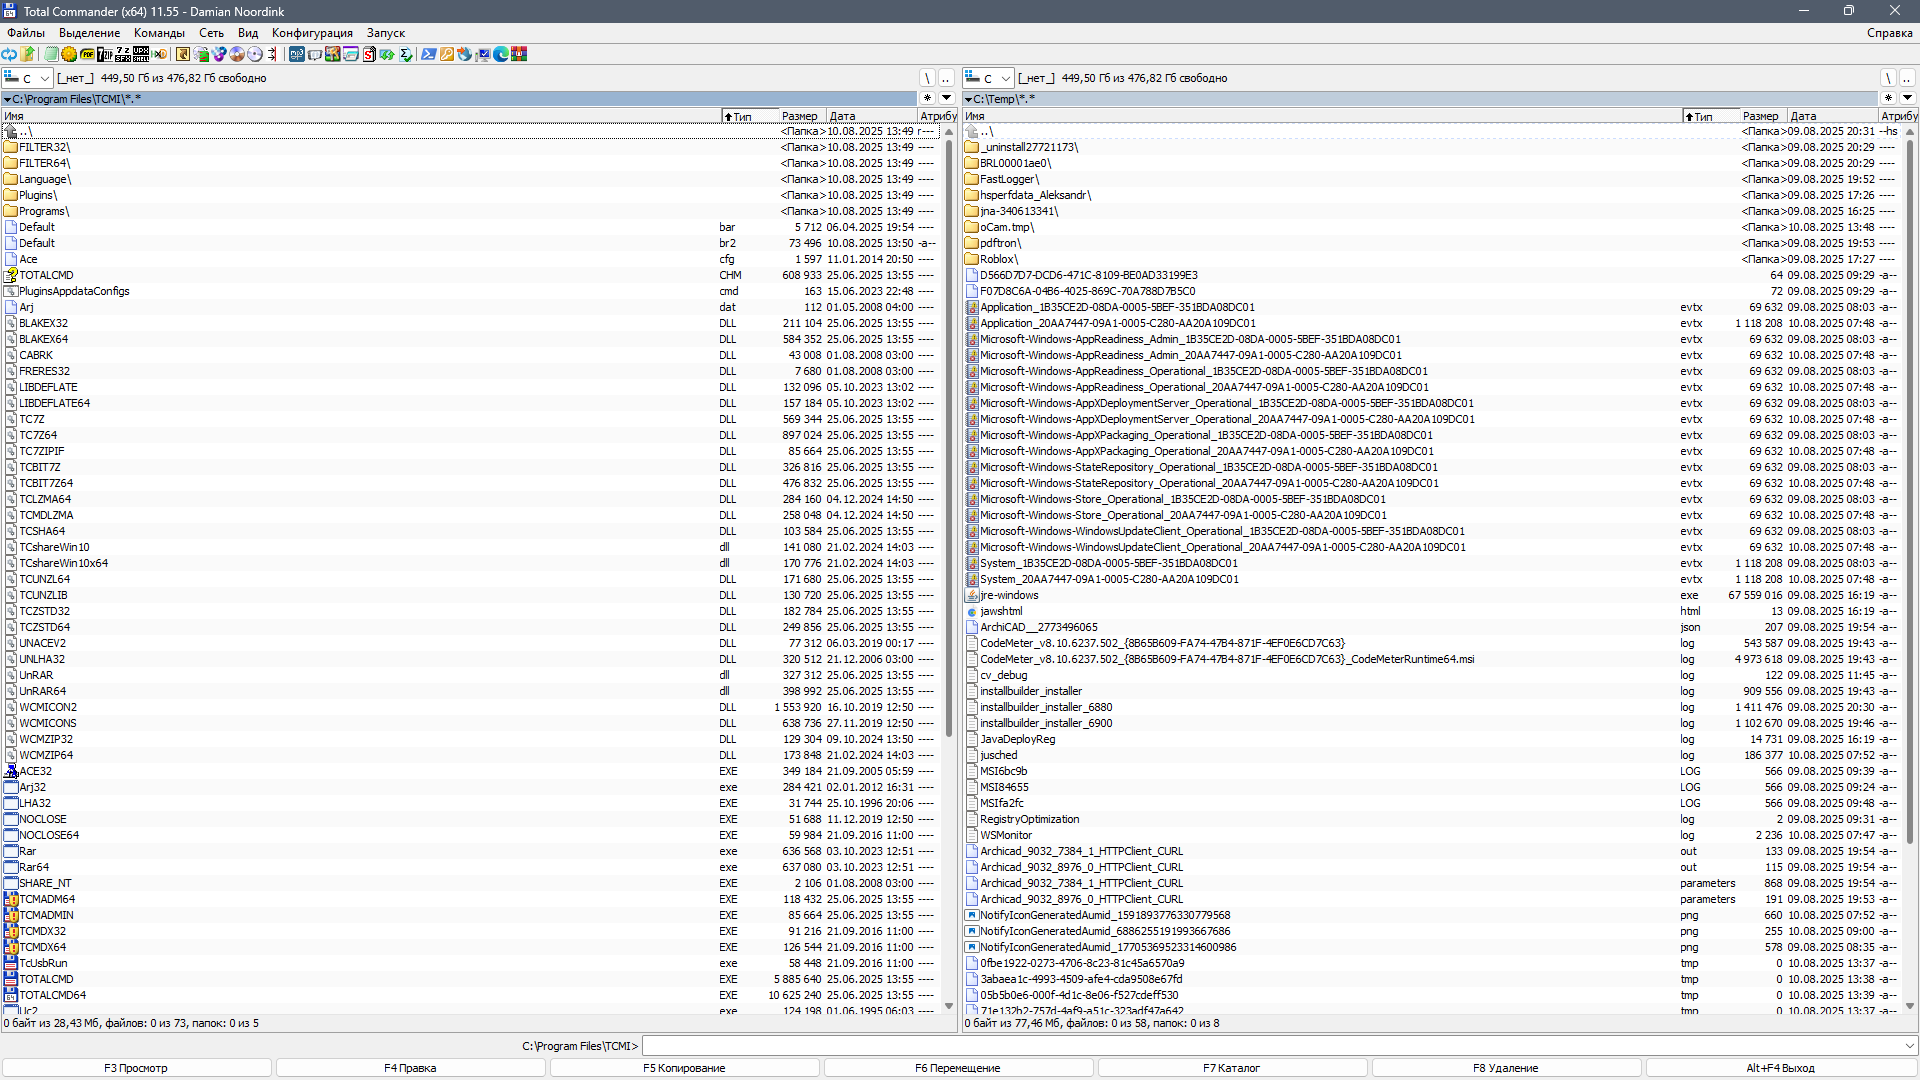The height and width of the screenshot is (1080, 1920).
Task: Open the left panel drive dropdown
Action: [x=27, y=78]
